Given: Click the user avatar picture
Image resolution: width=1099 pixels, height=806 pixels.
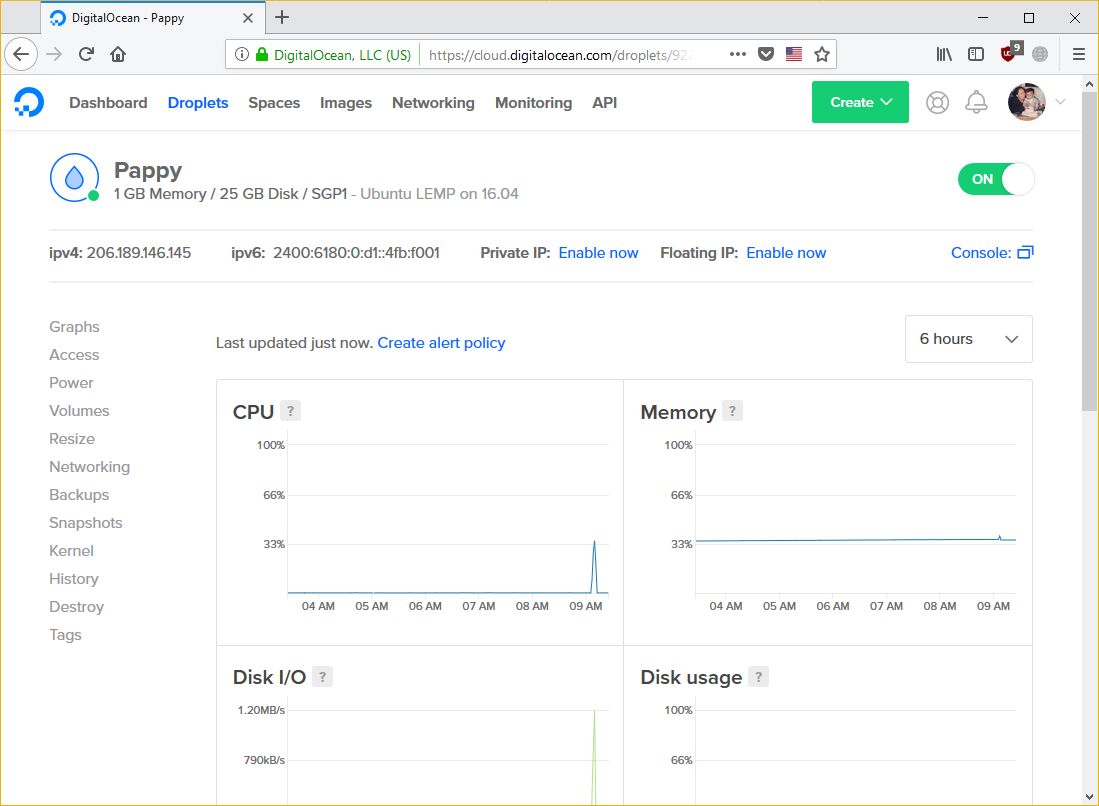Looking at the screenshot, I should (x=1026, y=102).
